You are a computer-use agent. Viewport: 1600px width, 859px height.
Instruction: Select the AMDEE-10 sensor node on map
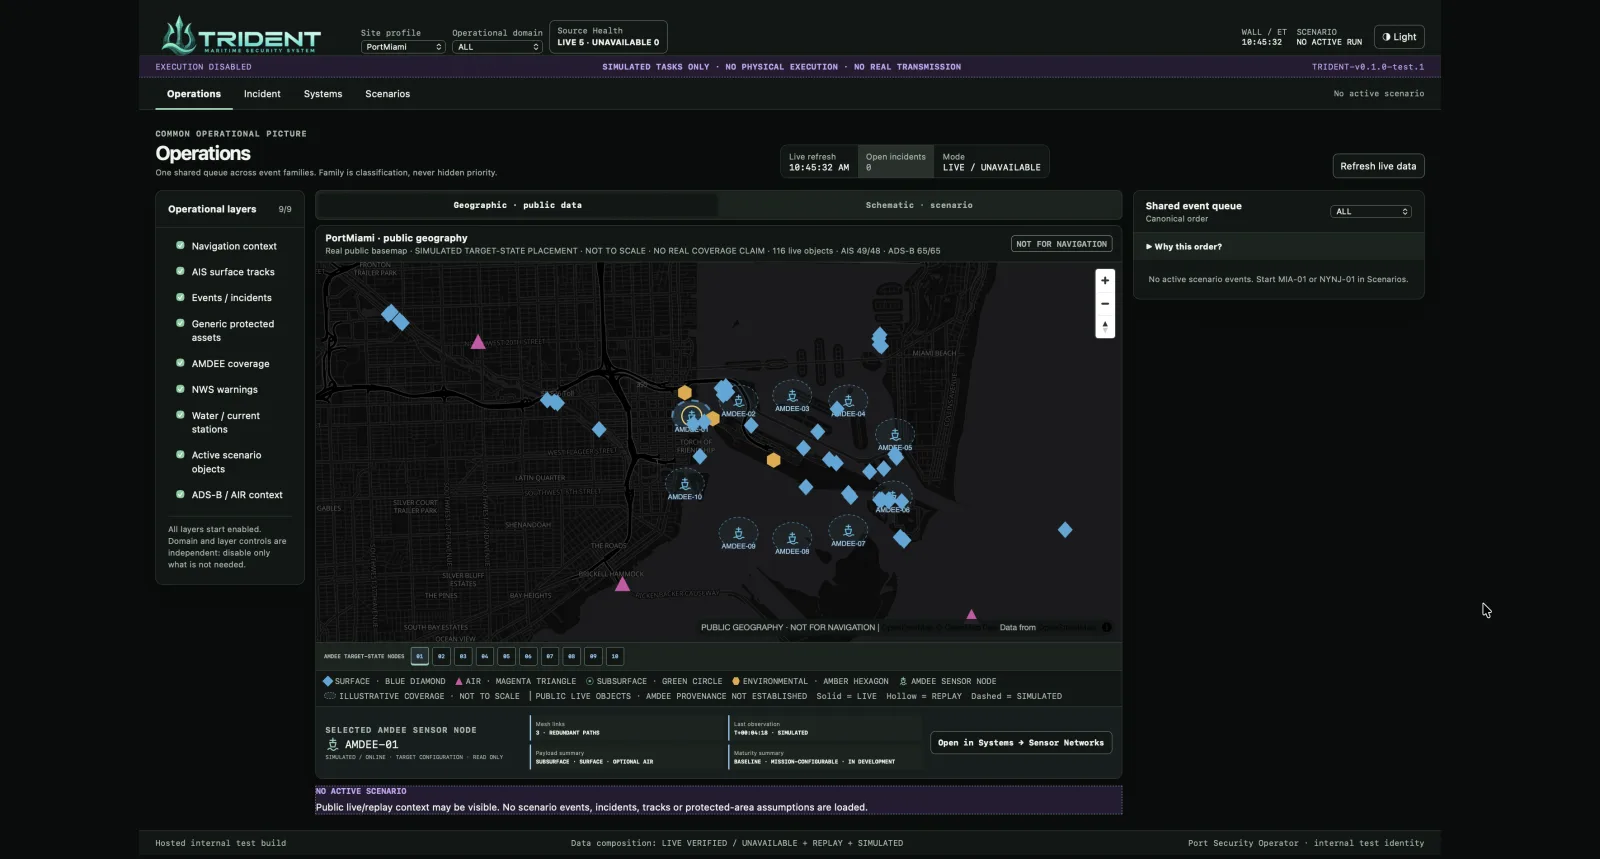[685, 484]
